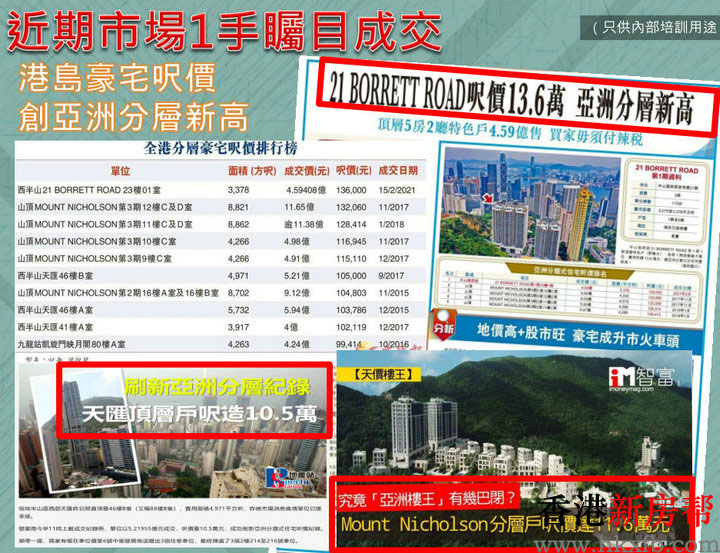The height and width of the screenshot is (553, 720).
Task: Click the date cell 9/2017
Action: (392, 276)
